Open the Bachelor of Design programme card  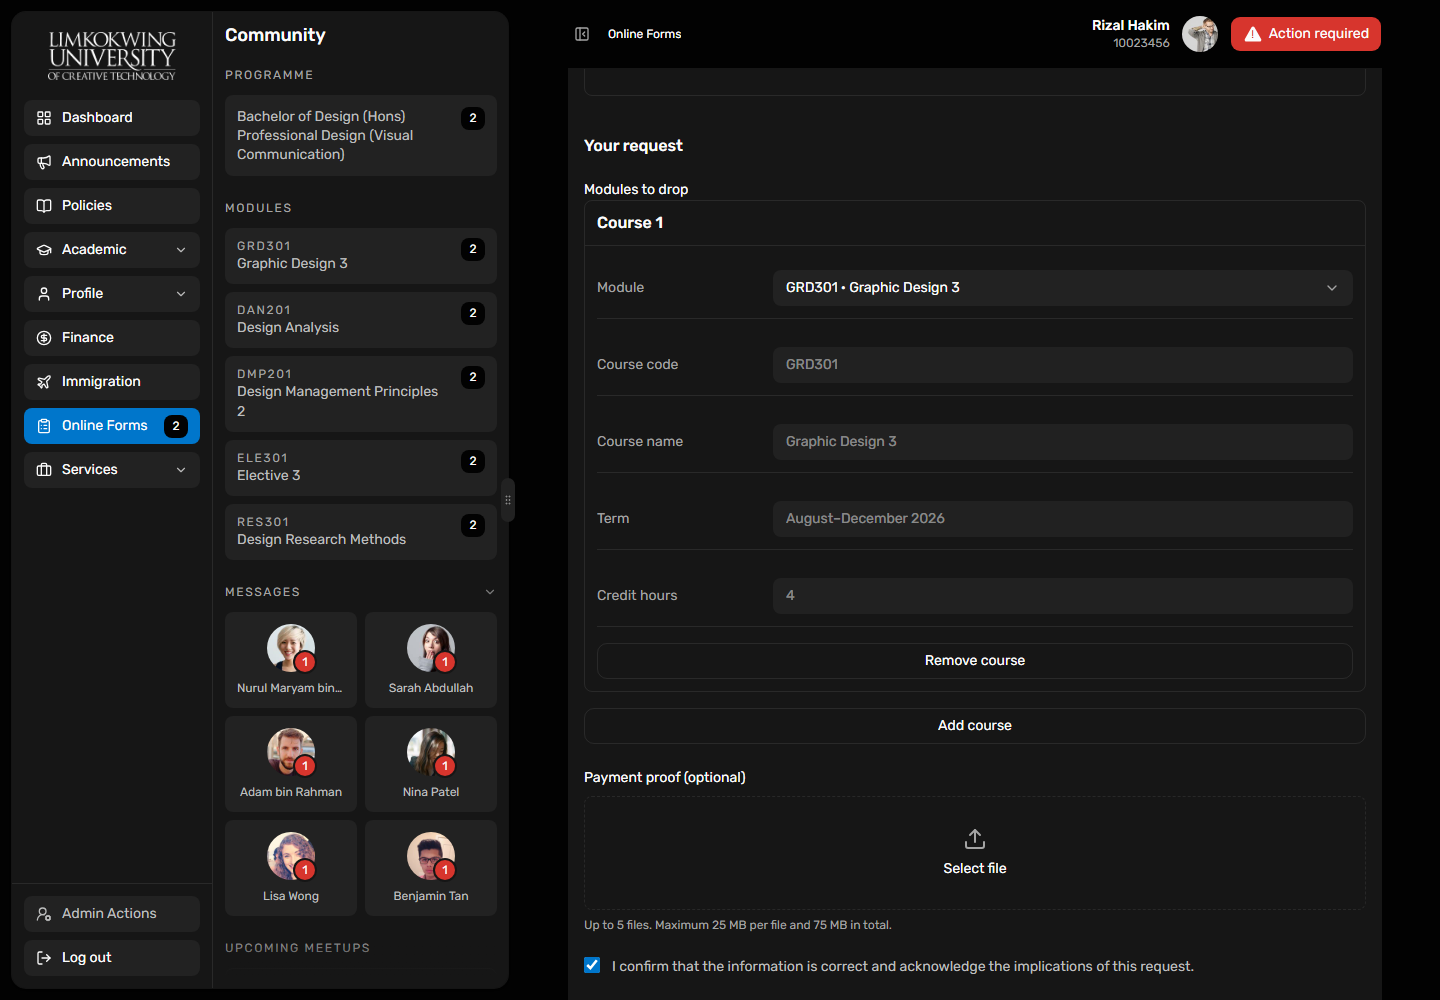click(361, 136)
